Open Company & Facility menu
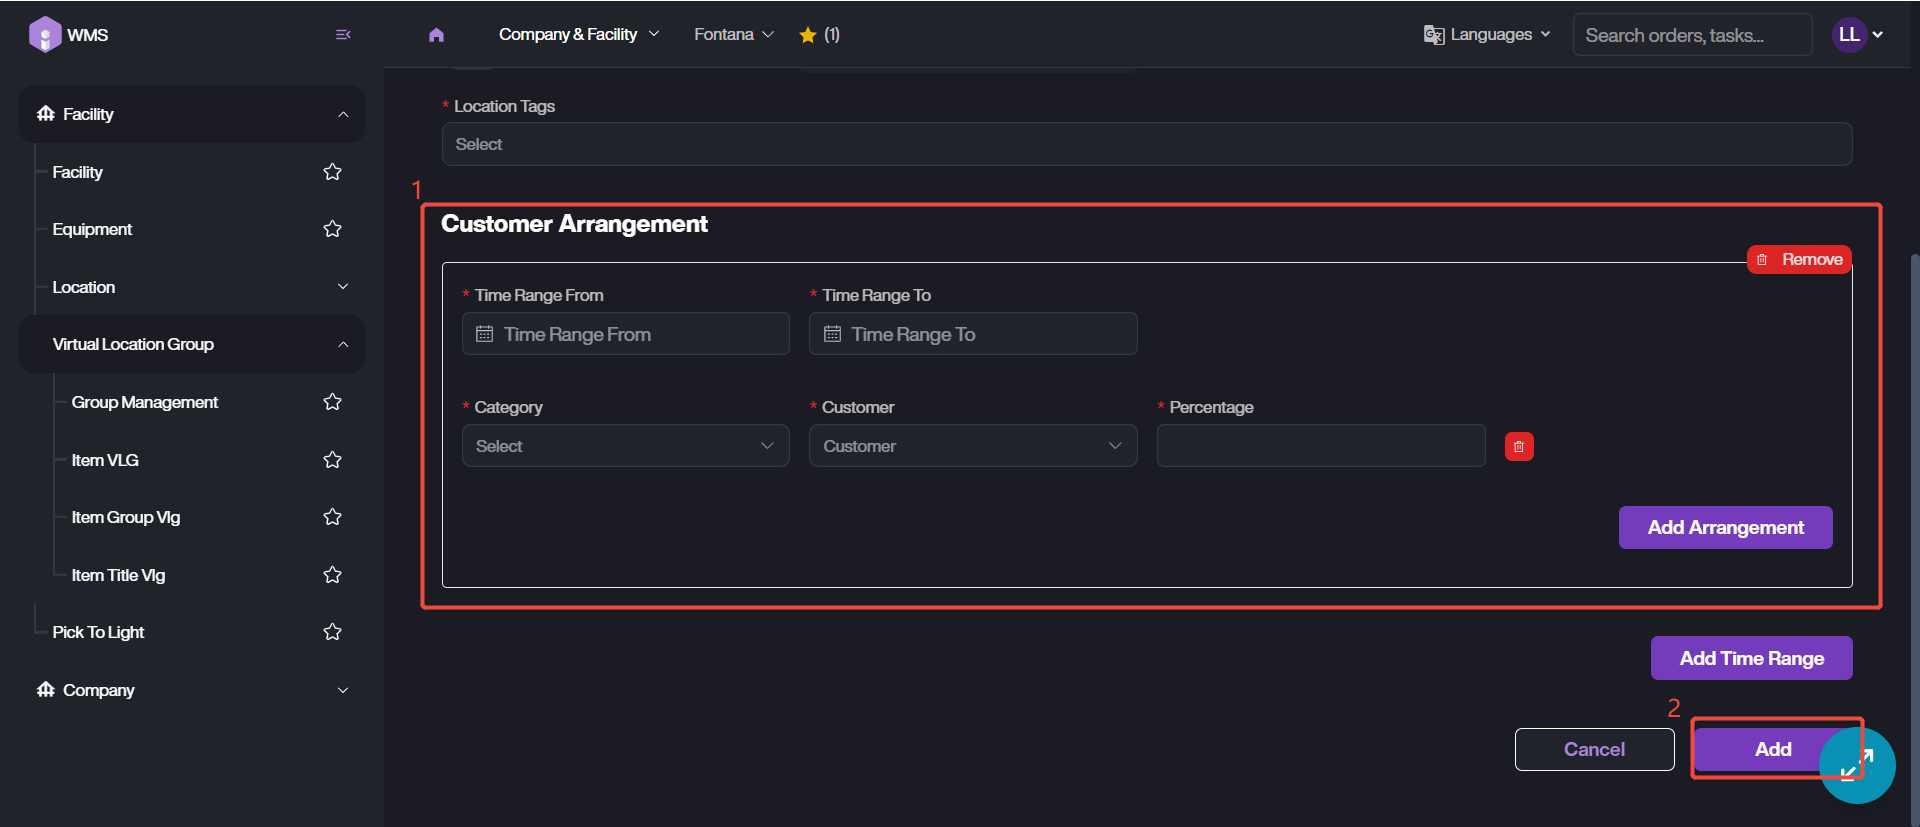 tap(578, 35)
